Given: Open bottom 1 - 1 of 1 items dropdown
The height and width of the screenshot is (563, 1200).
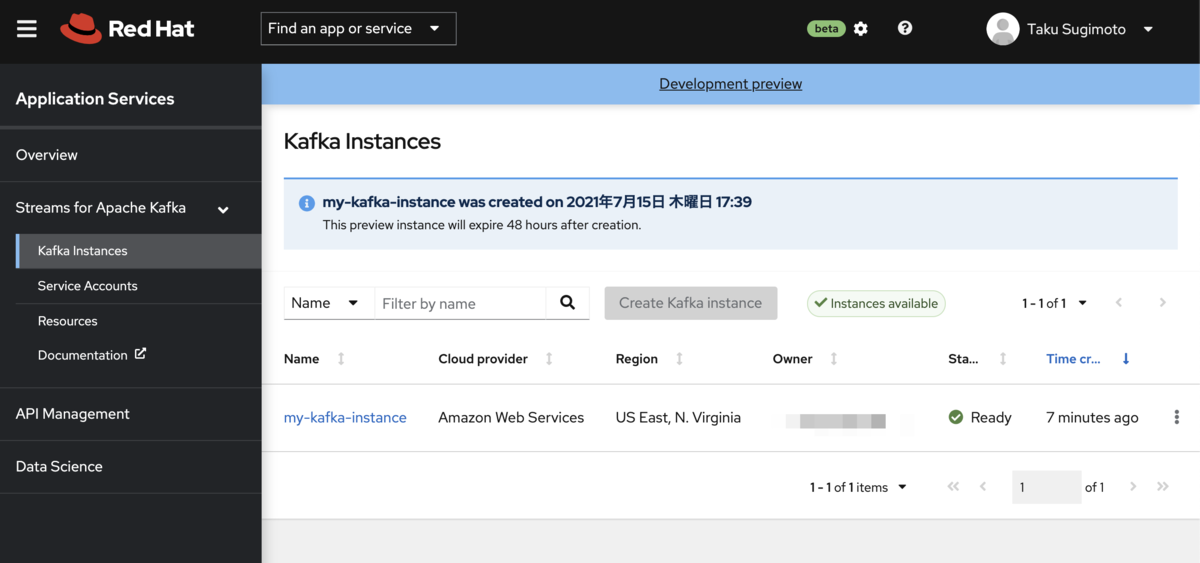Looking at the screenshot, I should pos(858,487).
